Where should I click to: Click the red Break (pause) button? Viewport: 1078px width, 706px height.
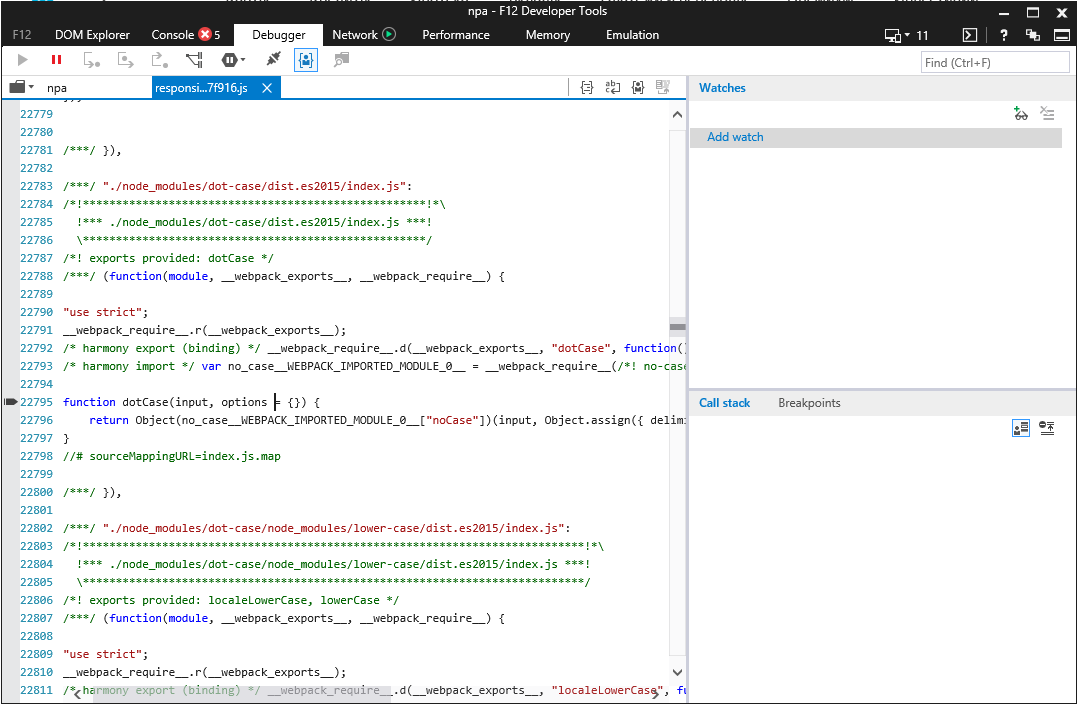tap(56, 60)
